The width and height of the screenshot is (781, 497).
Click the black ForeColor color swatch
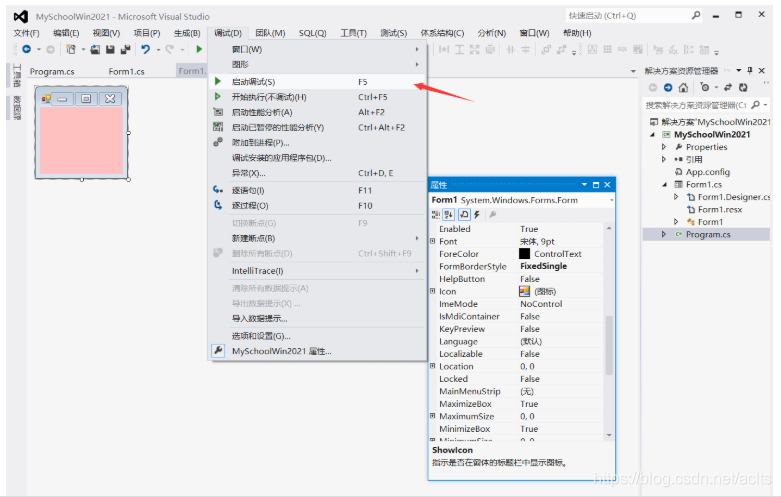[x=524, y=253]
